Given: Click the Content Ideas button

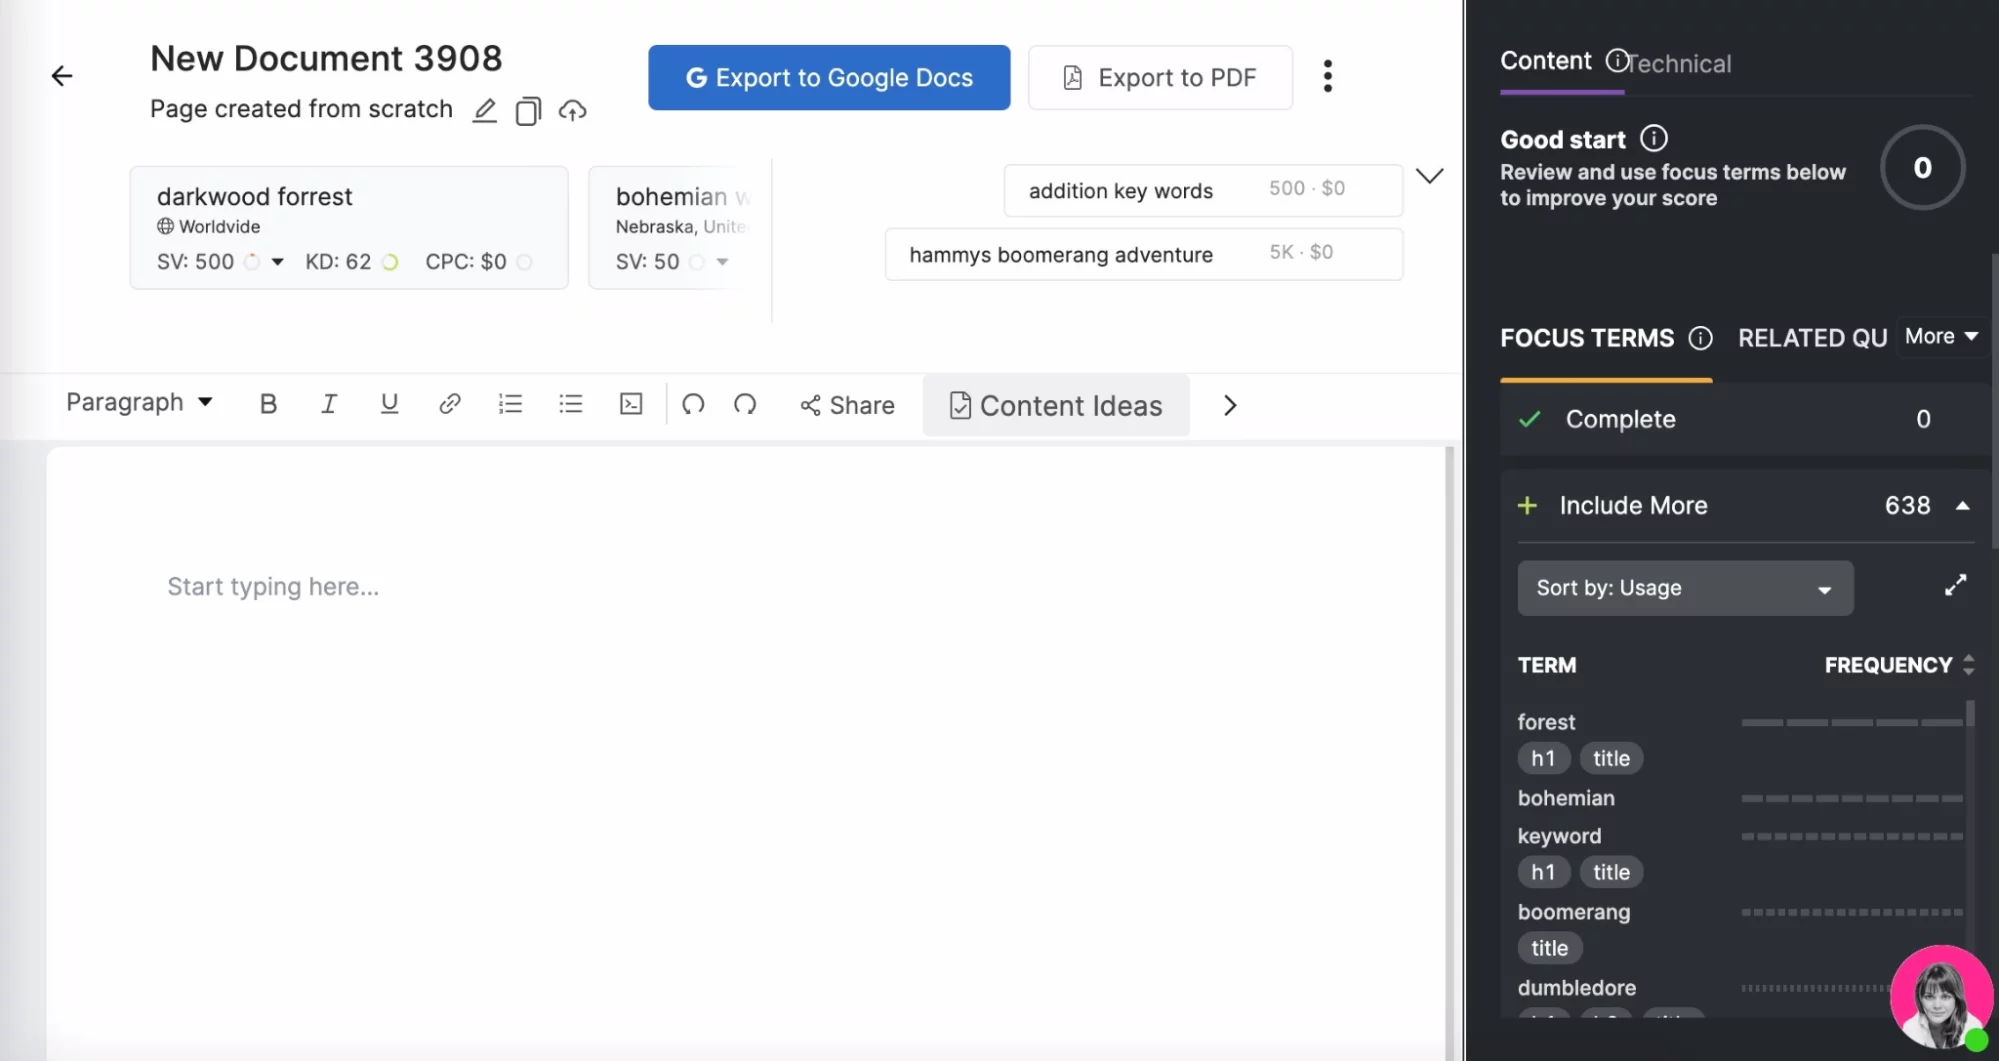Looking at the screenshot, I should [x=1056, y=405].
